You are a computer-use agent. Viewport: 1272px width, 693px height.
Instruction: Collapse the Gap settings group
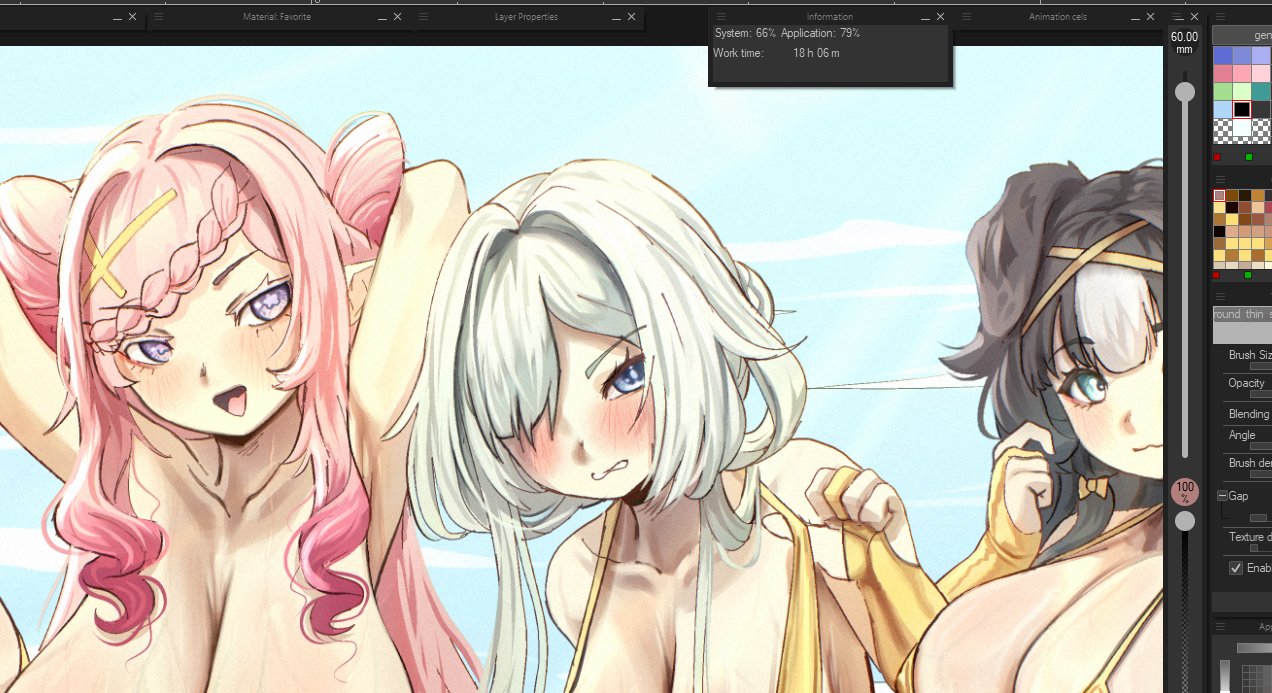coord(1222,496)
